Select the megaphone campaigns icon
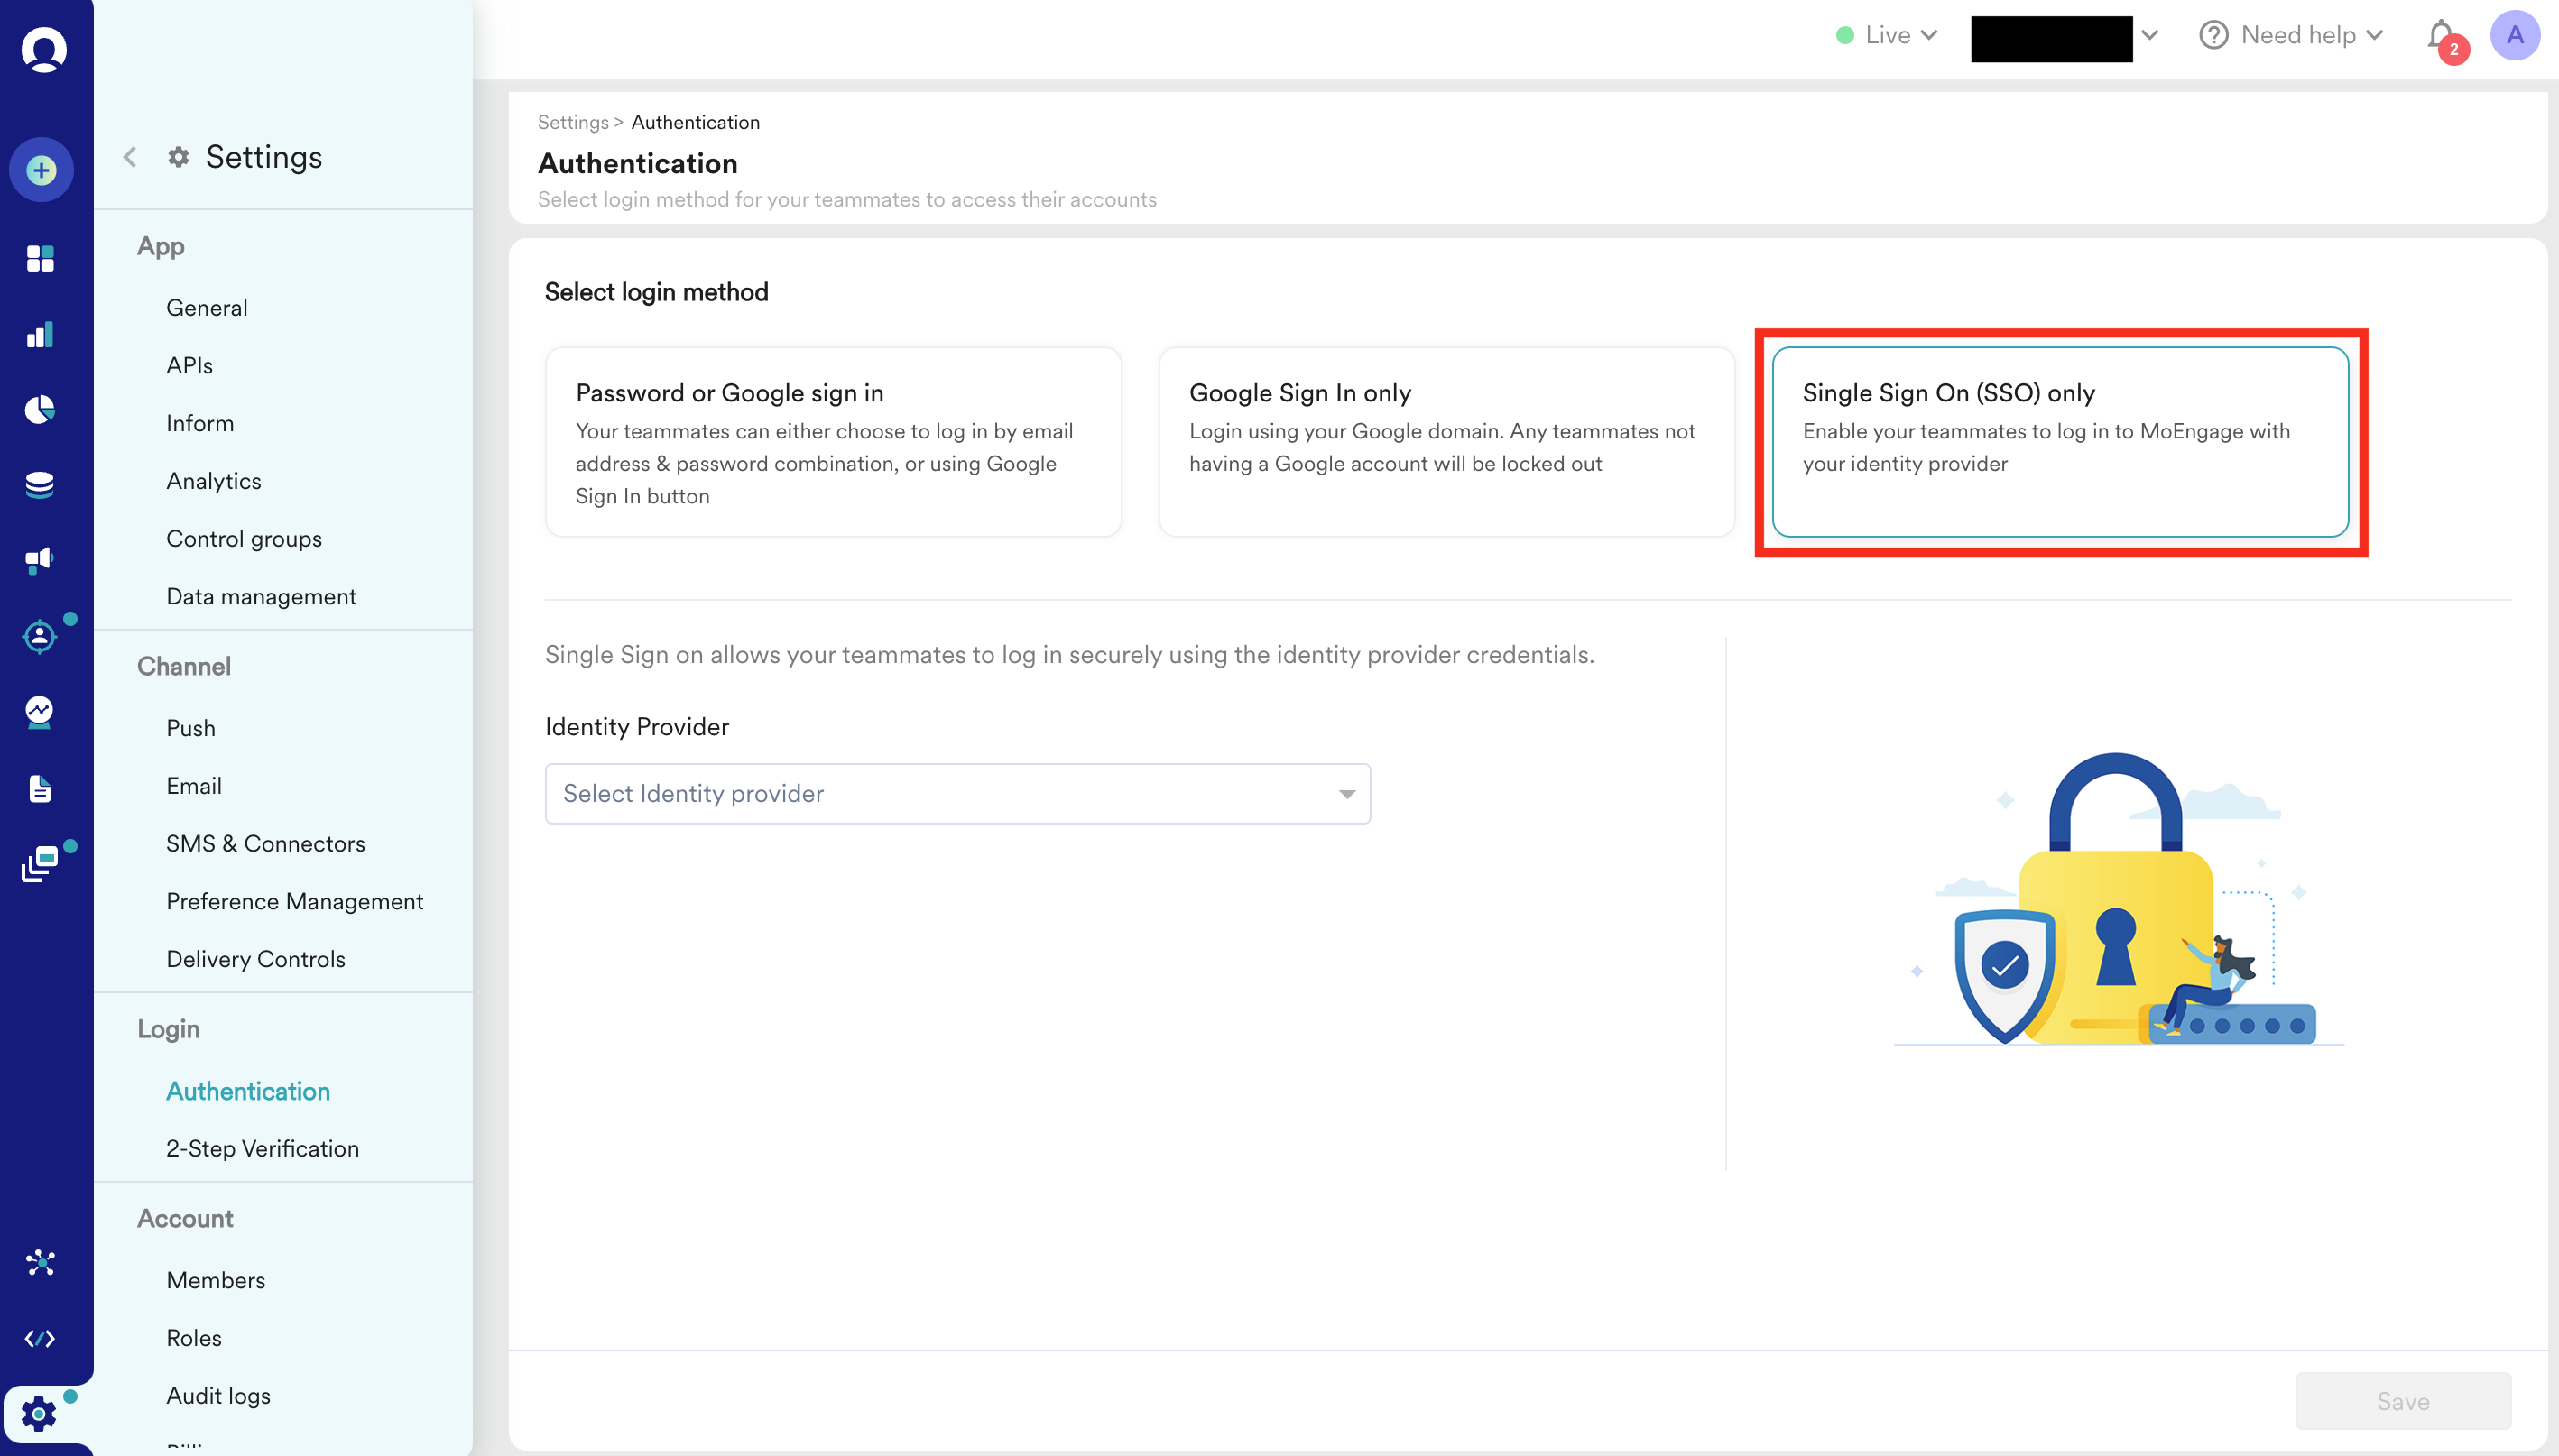The width and height of the screenshot is (2559, 1456). (x=38, y=560)
